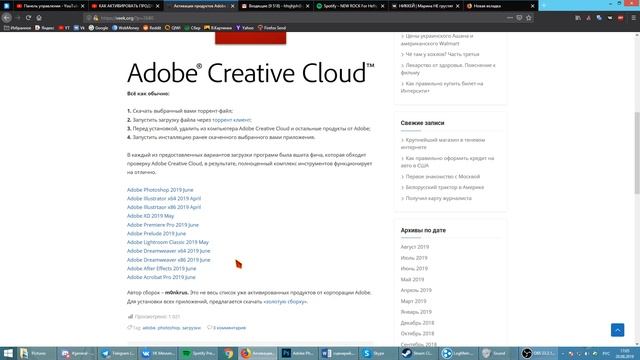
Task: Open the Декабрь 2018 archive
Action: tap(417, 323)
